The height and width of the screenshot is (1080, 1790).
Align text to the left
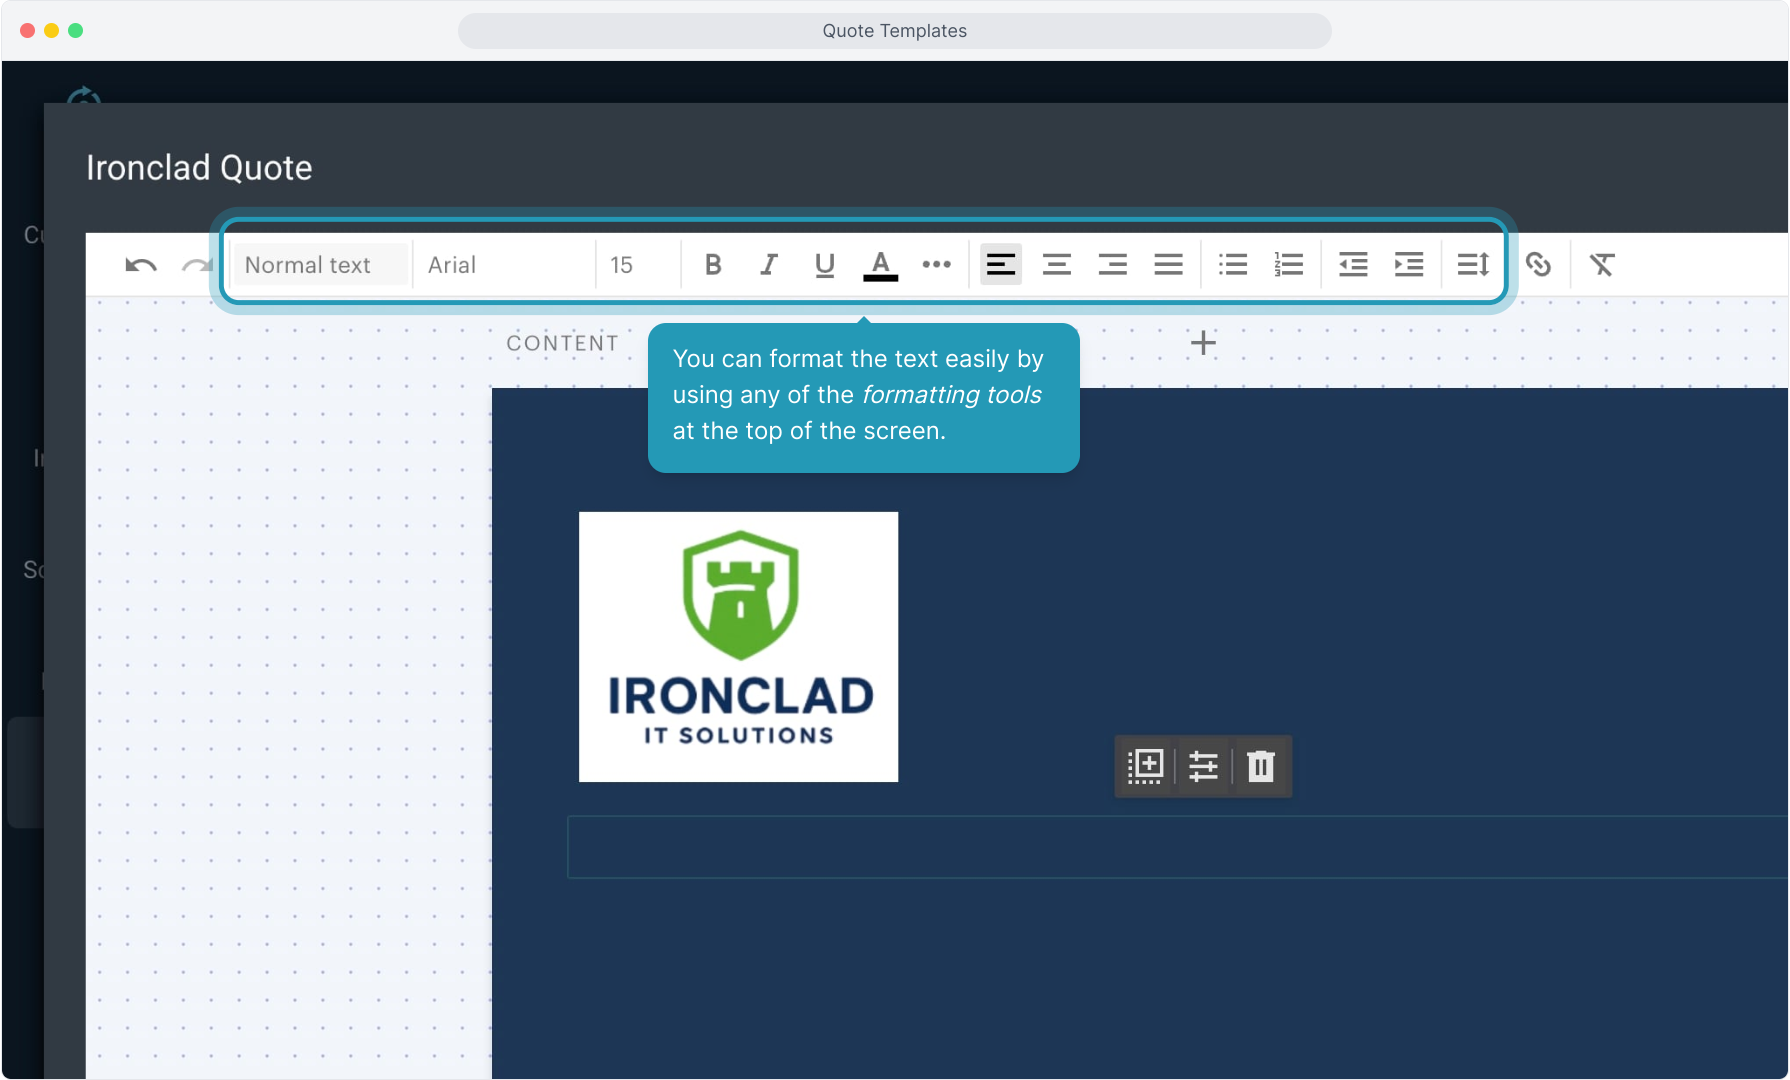[x=1000, y=265]
